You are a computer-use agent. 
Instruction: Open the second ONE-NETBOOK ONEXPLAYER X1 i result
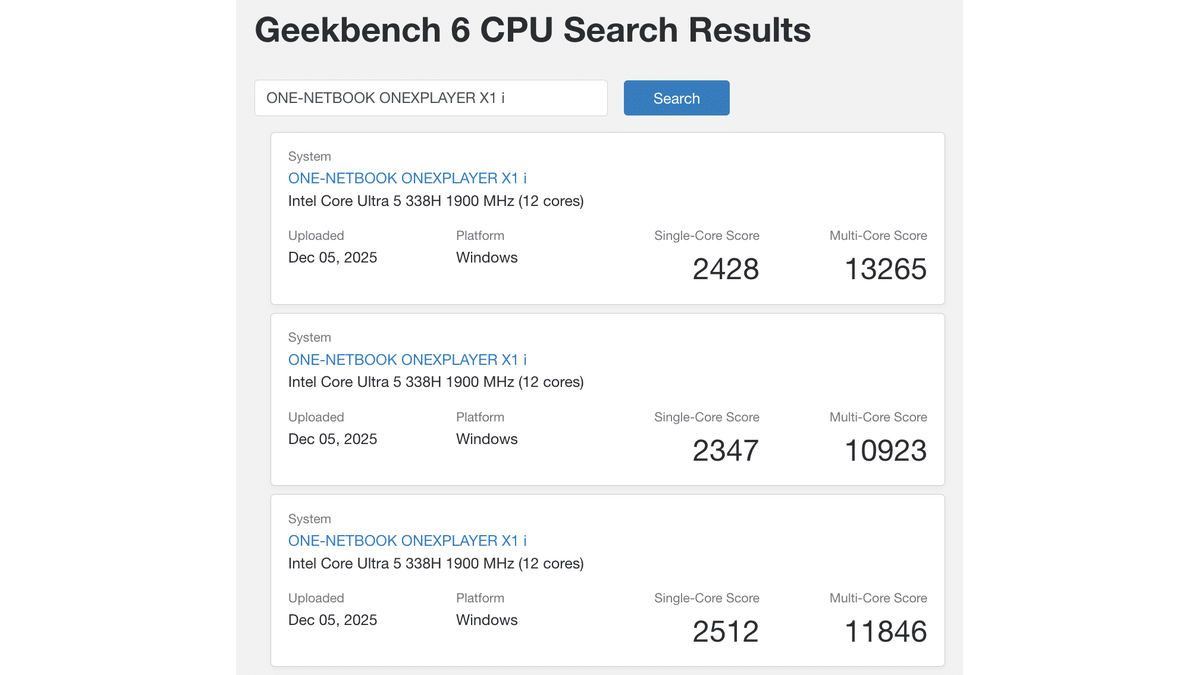point(407,359)
